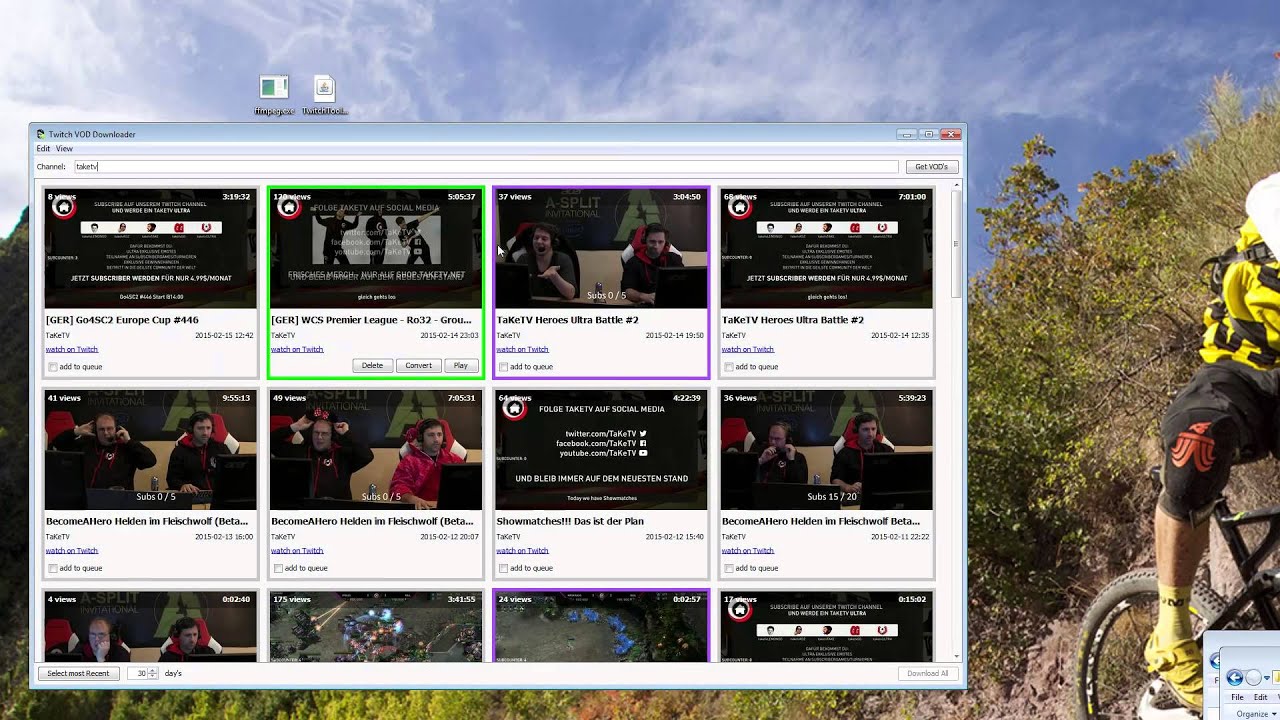Select the 24 views thumbnail, 0:02:57

click(x=601, y=626)
